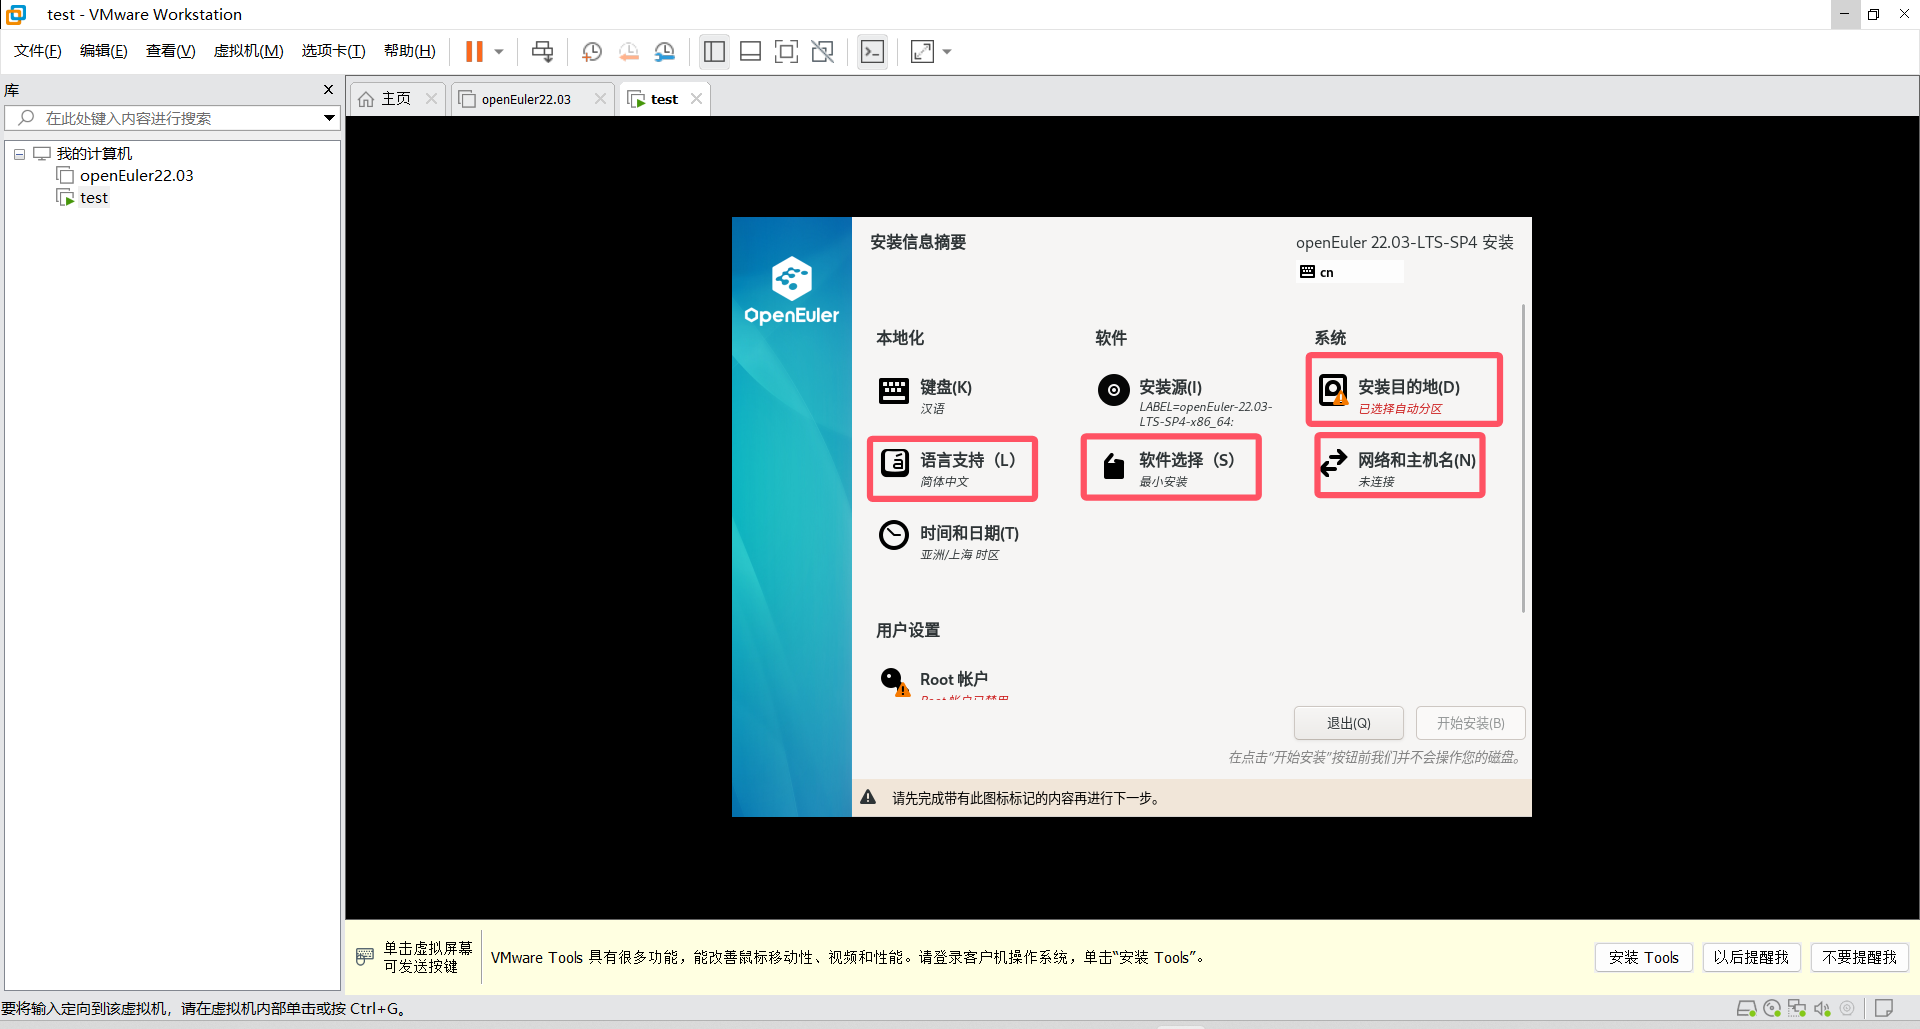The width and height of the screenshot is (1920, 1029).
Task: Click the message log note icon
Action: 1884,1008
